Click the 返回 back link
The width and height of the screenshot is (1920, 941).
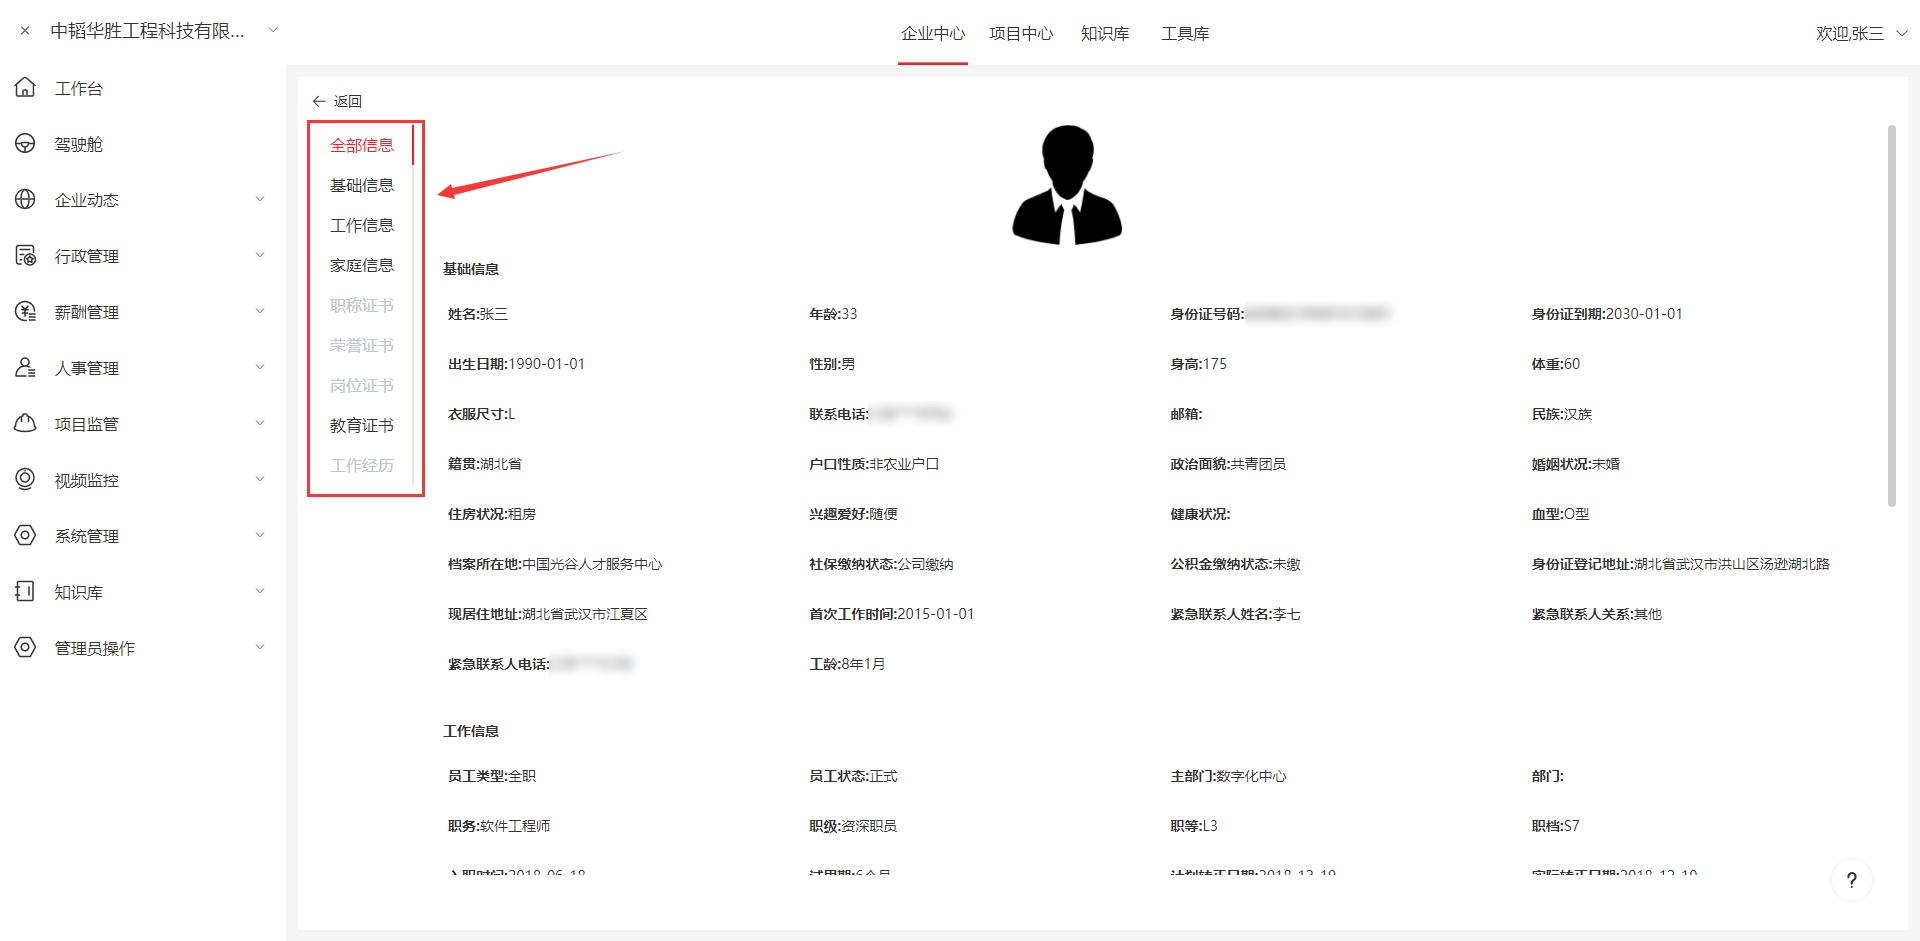coord(337,102)
